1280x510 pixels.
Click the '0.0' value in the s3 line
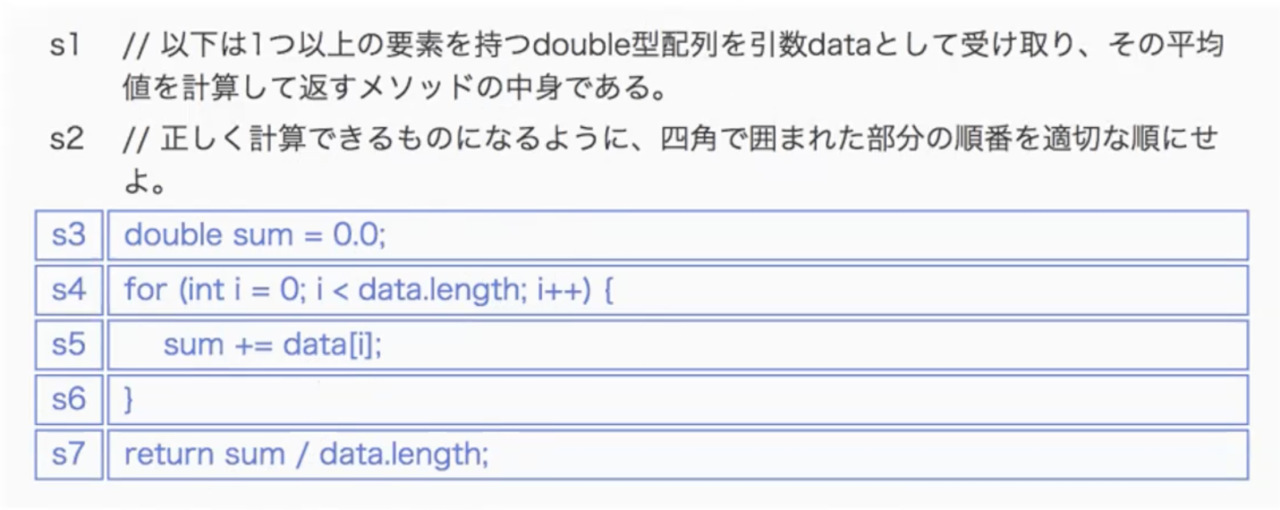click(354, 235)
